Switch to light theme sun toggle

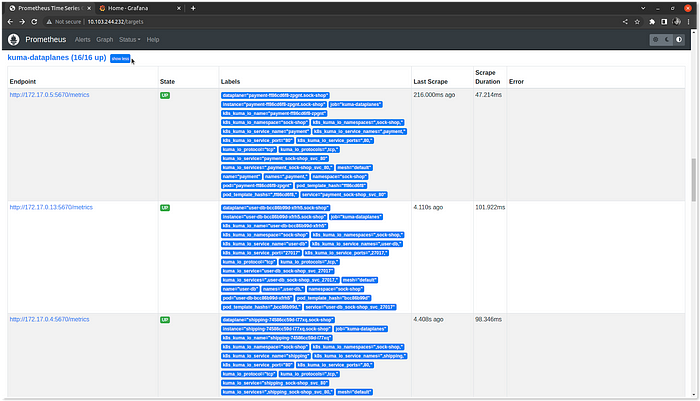(657, 39)
